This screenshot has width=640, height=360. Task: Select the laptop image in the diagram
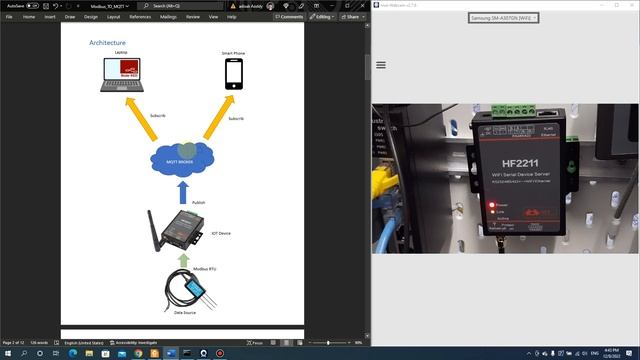(122, 75)
